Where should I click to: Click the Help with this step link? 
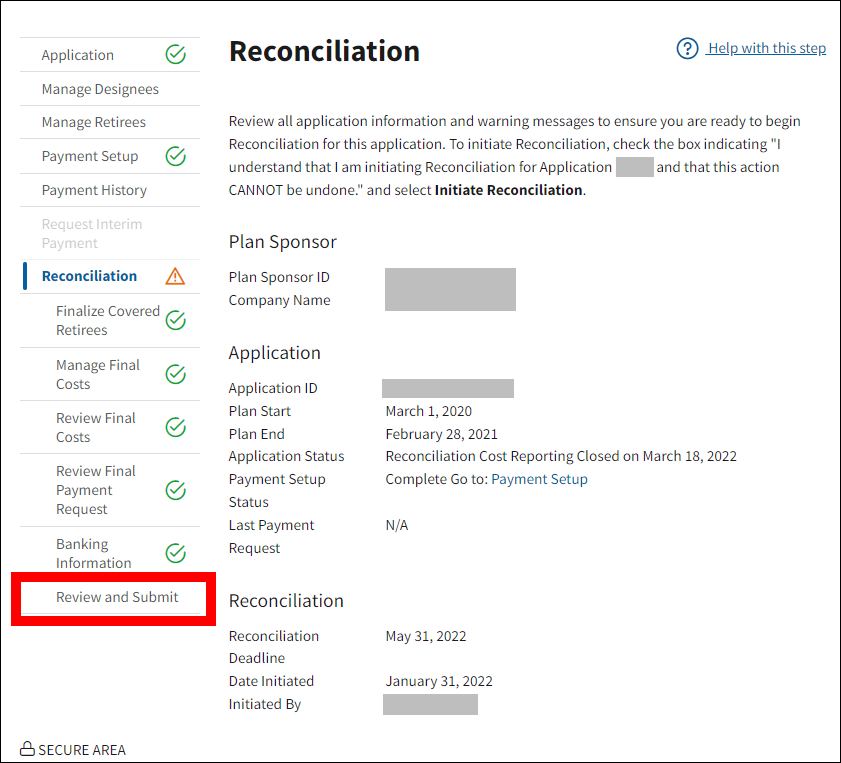coord(766,48)
